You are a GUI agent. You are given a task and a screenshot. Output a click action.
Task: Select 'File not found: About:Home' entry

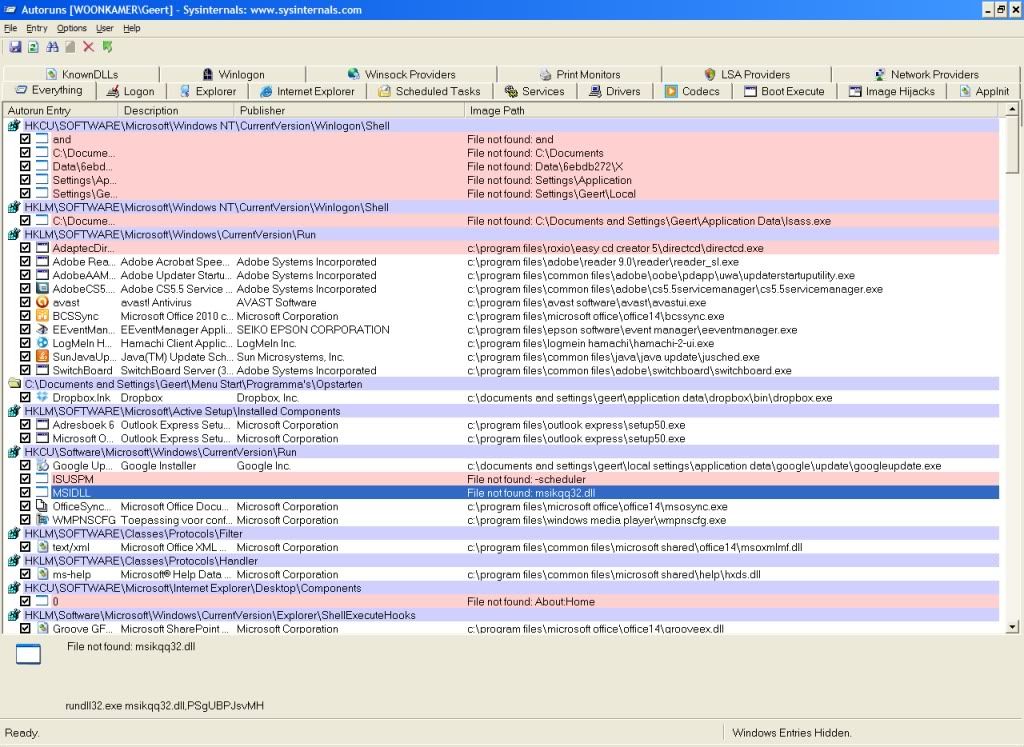click(x=531, y=601)
